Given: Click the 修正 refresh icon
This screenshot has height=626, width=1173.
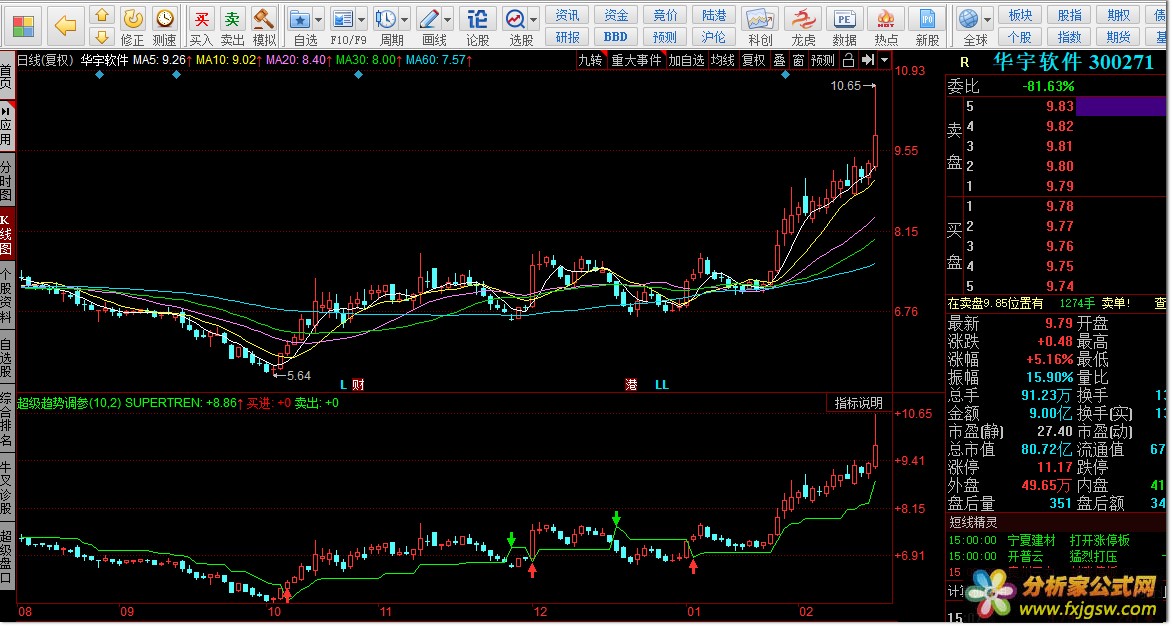Looking at the screenshot, I should point(132,19).
